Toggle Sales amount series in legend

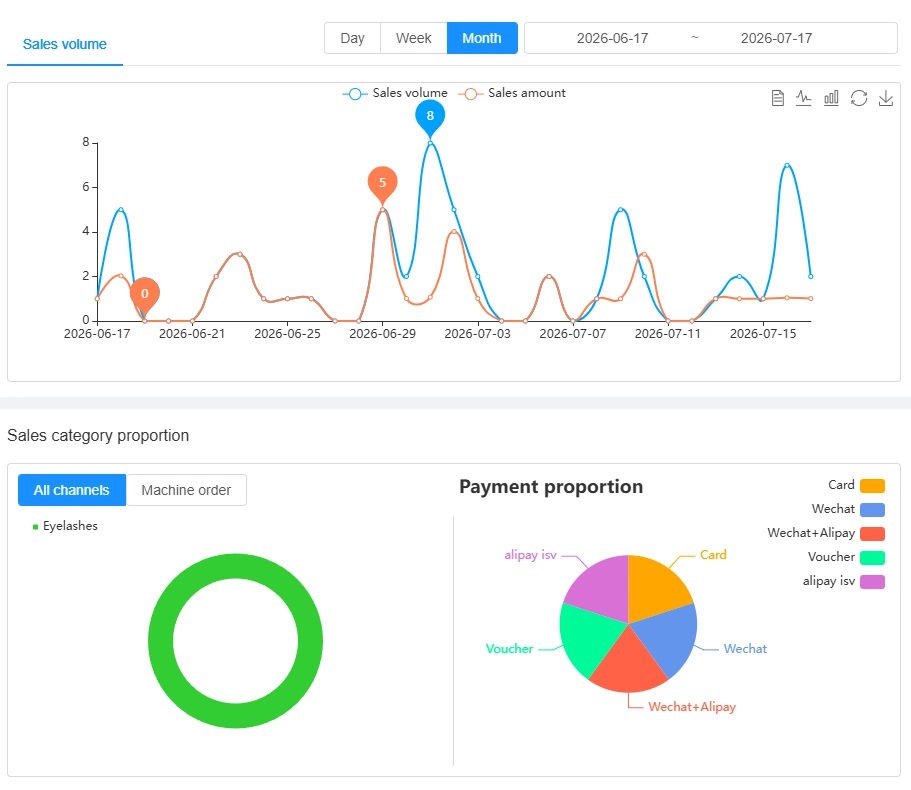(512, 93)
